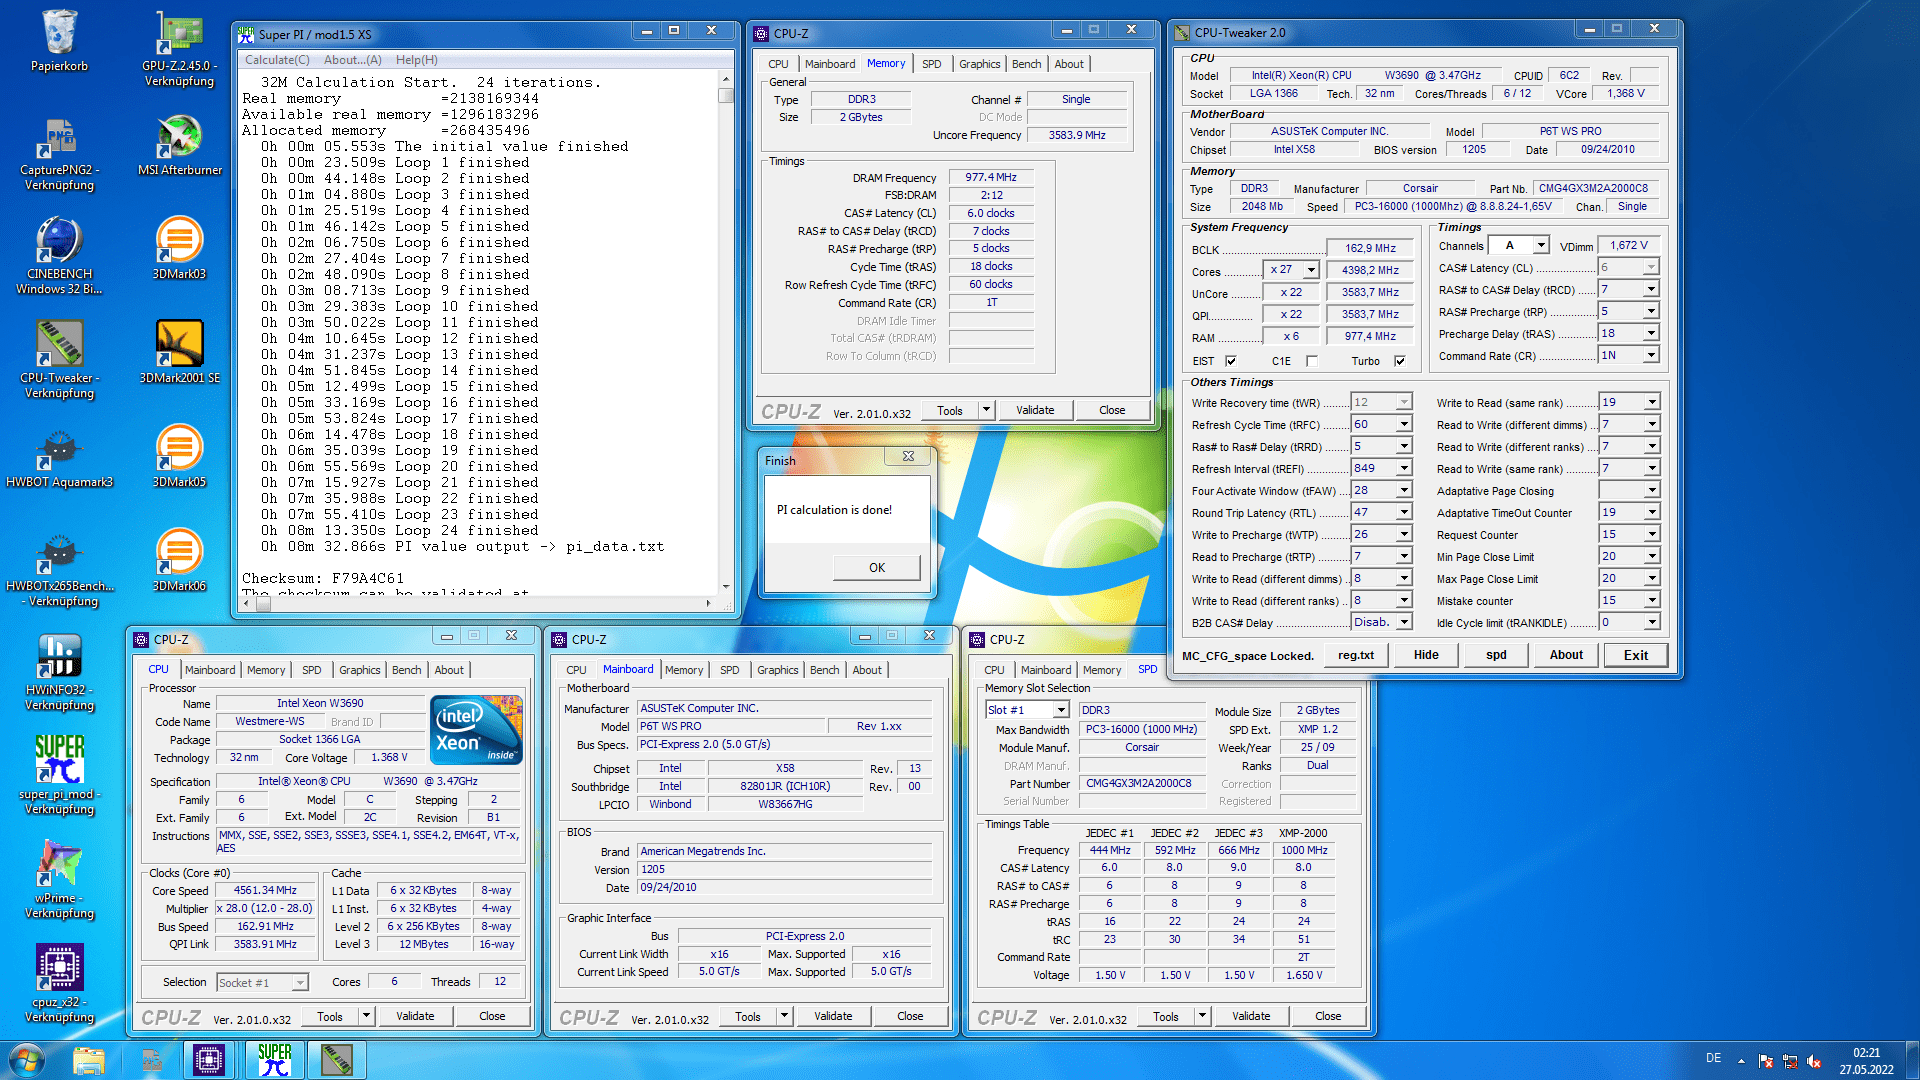Open the Write Recovery time (tWR) dropdown
Image resolution: width=1920 pixels, height=1080 pixels.
[1404, 402]
